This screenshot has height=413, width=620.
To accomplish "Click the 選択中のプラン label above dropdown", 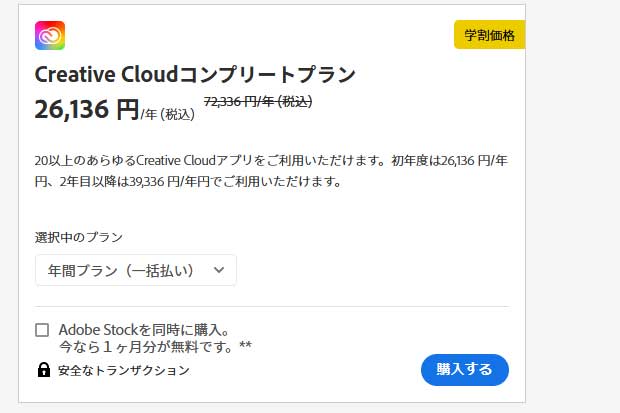I will [79, 237].
